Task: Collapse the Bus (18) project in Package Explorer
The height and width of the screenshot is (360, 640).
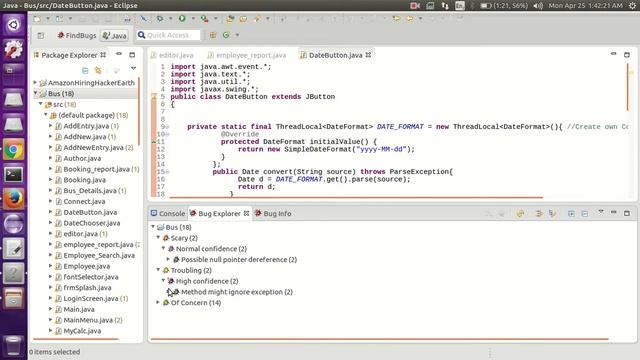Action: [35, 93]
